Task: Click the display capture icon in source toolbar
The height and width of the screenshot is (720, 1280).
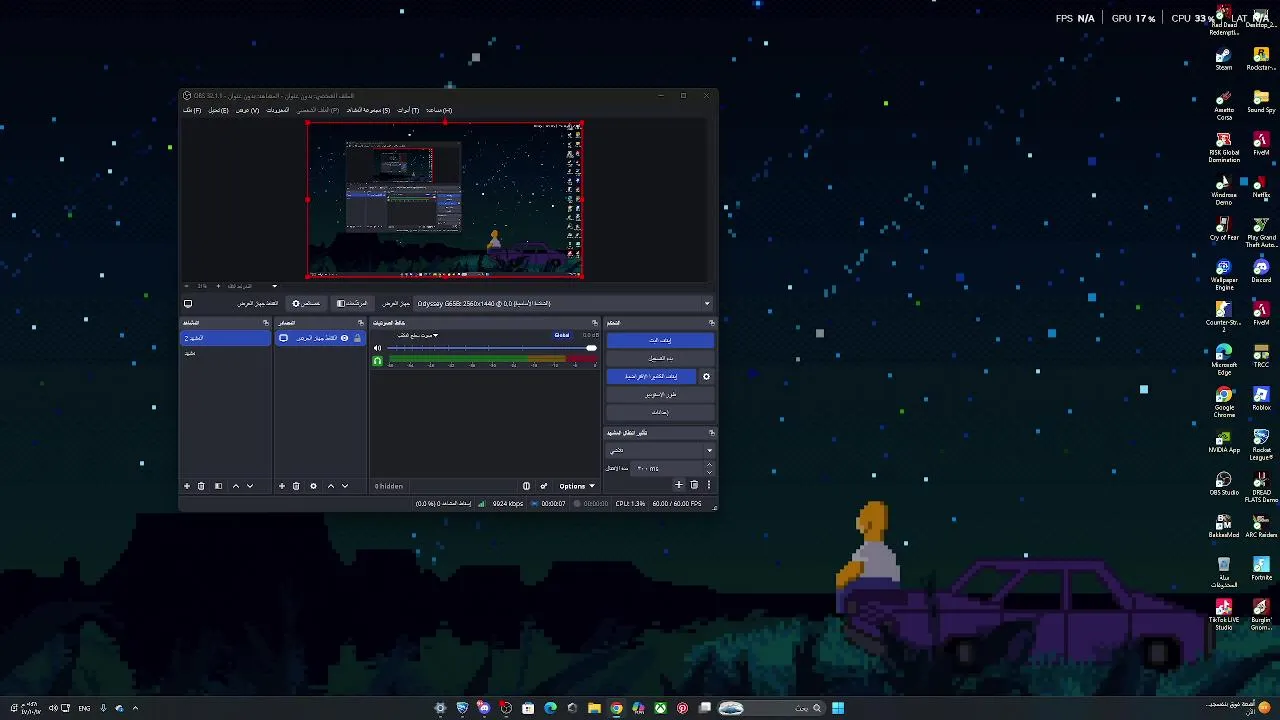Action: tap(187, 303)
